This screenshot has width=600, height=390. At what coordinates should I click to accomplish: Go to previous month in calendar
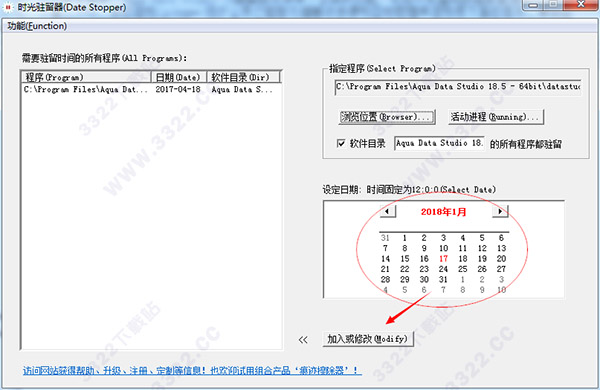388,211
